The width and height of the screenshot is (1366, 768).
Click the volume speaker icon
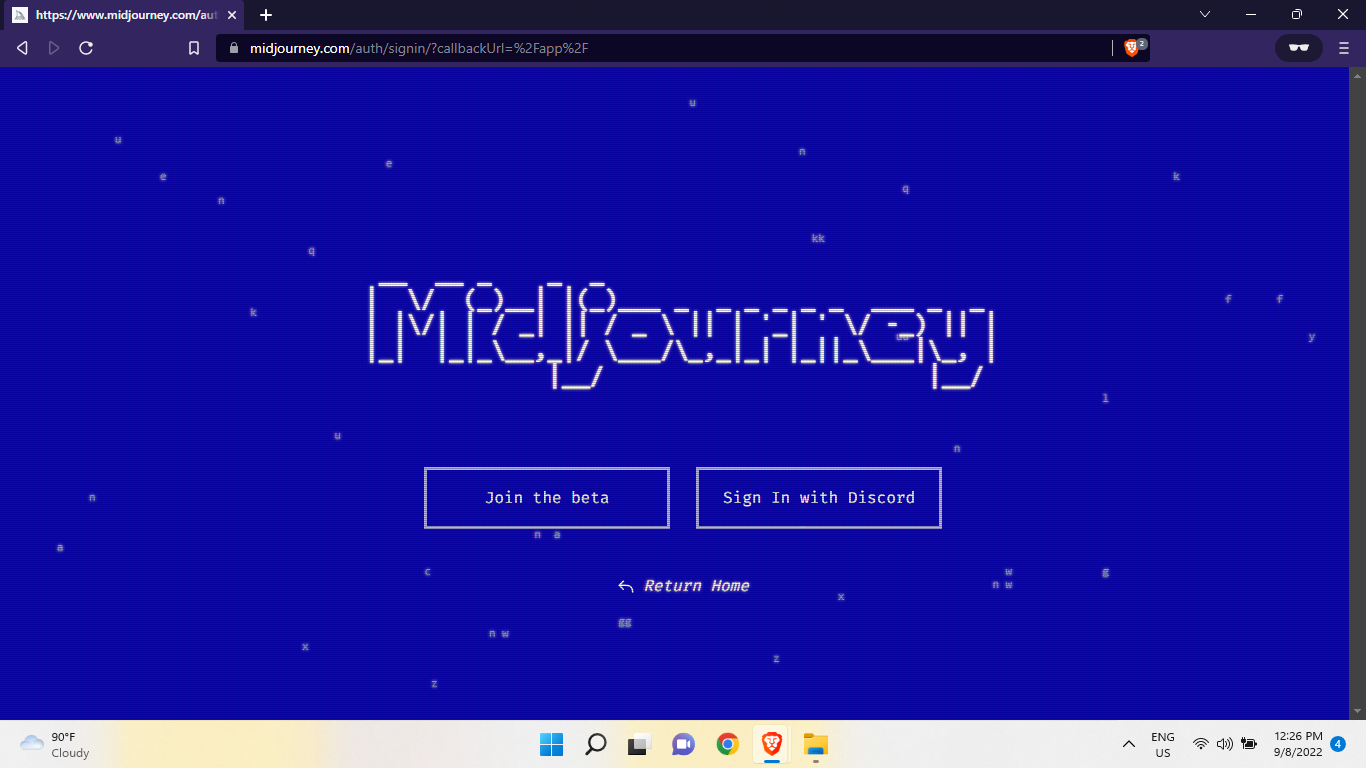click(1225, 744)
